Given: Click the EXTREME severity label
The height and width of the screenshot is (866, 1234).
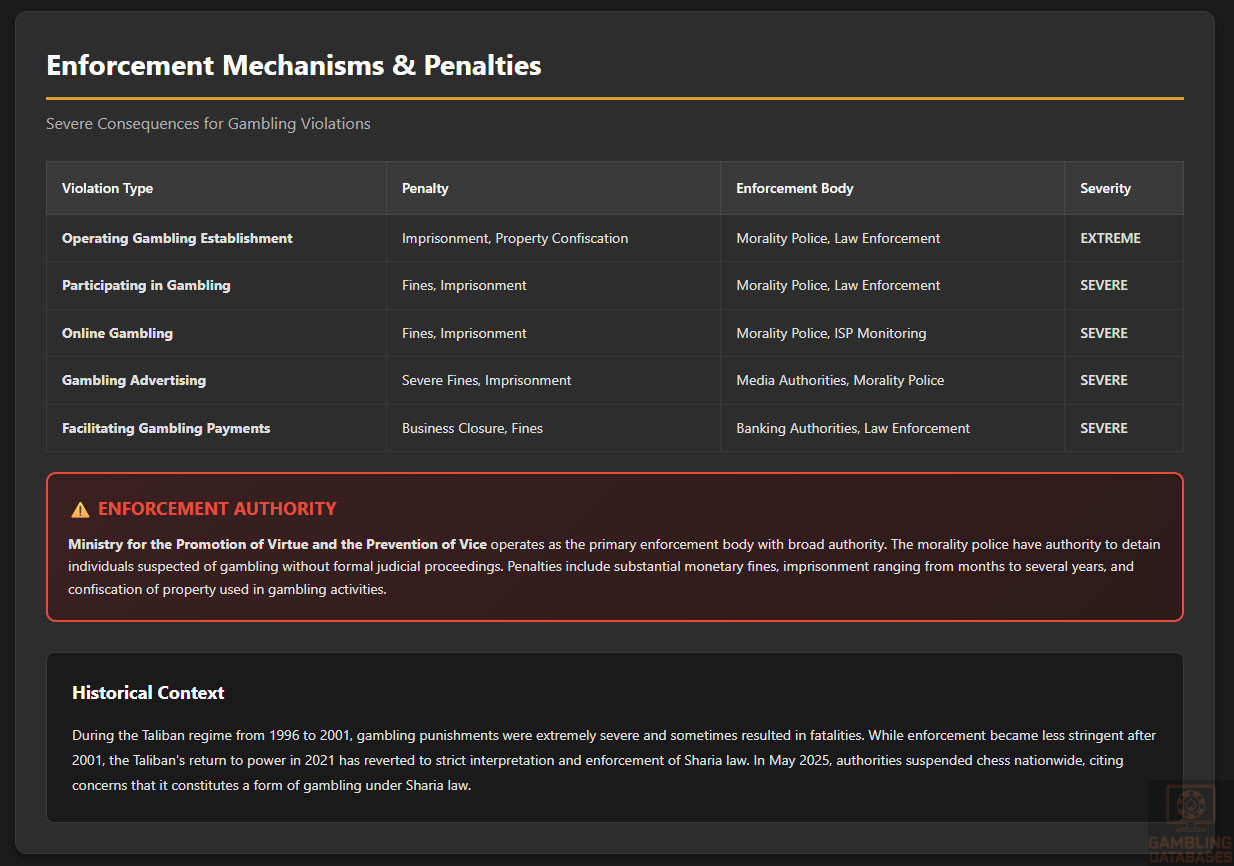Looking at the screenshot, I should coord(1110,238).
